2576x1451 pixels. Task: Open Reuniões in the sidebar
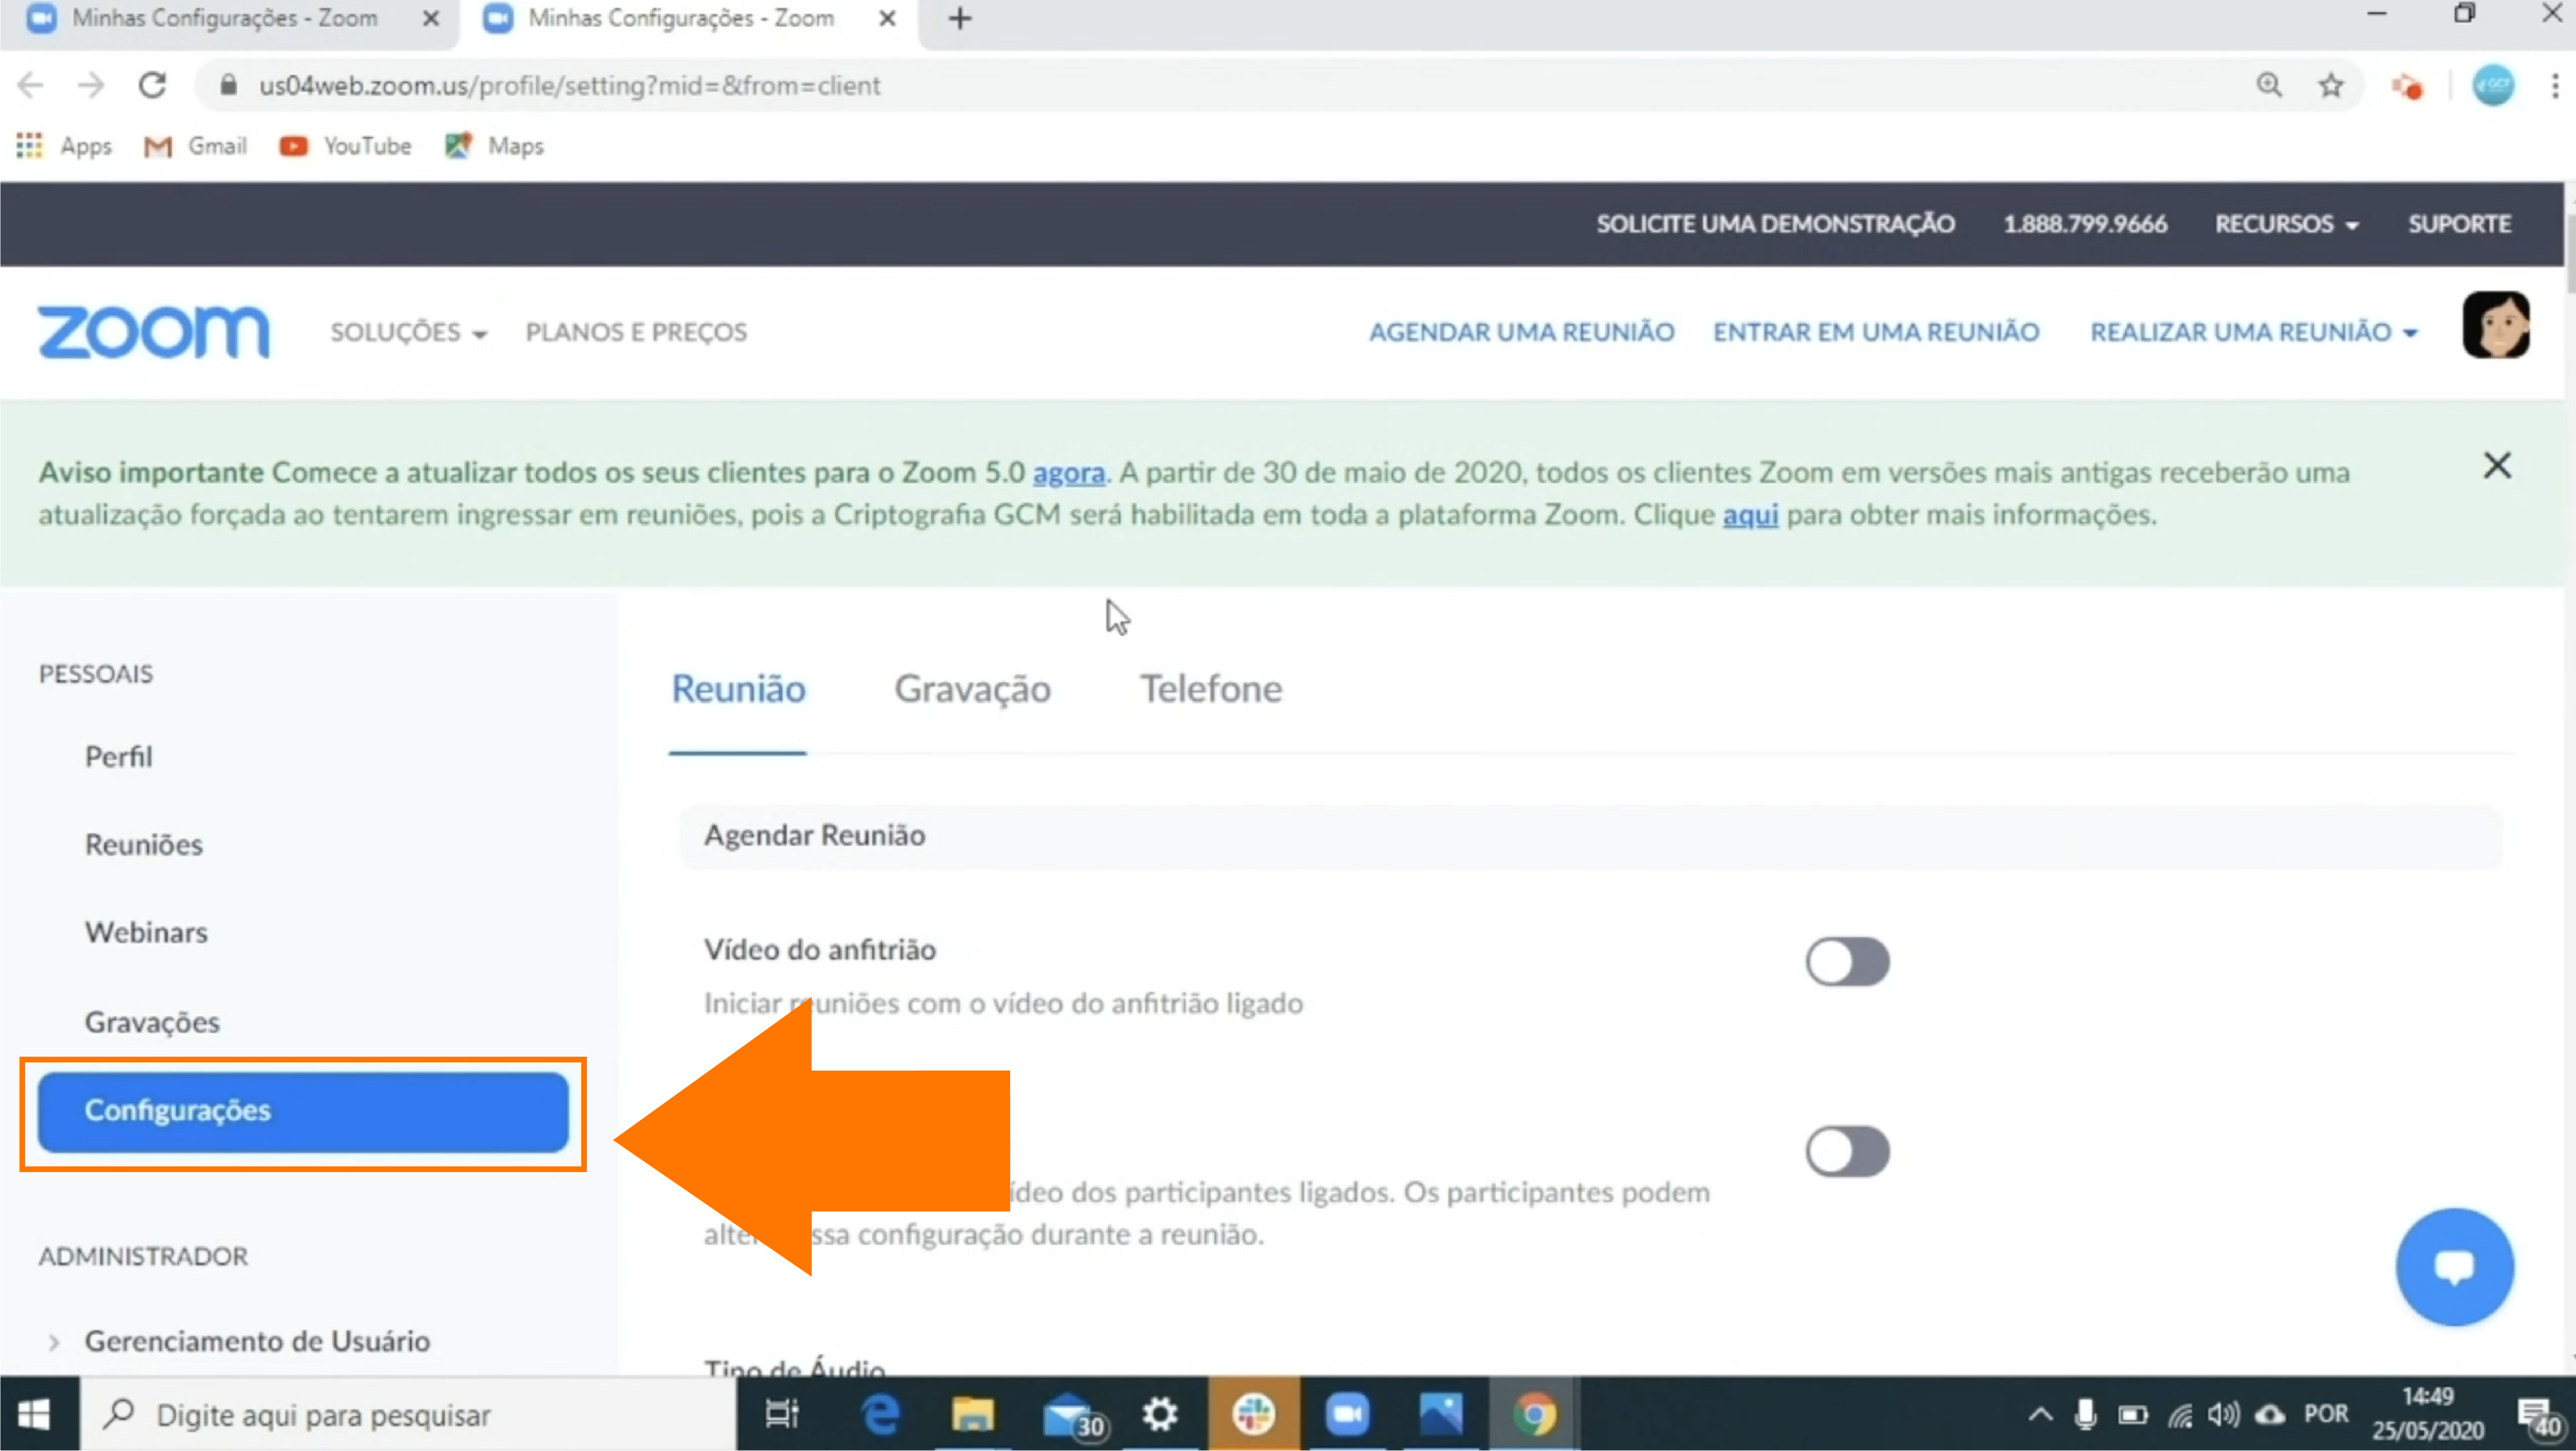click(x=144, y=844)
